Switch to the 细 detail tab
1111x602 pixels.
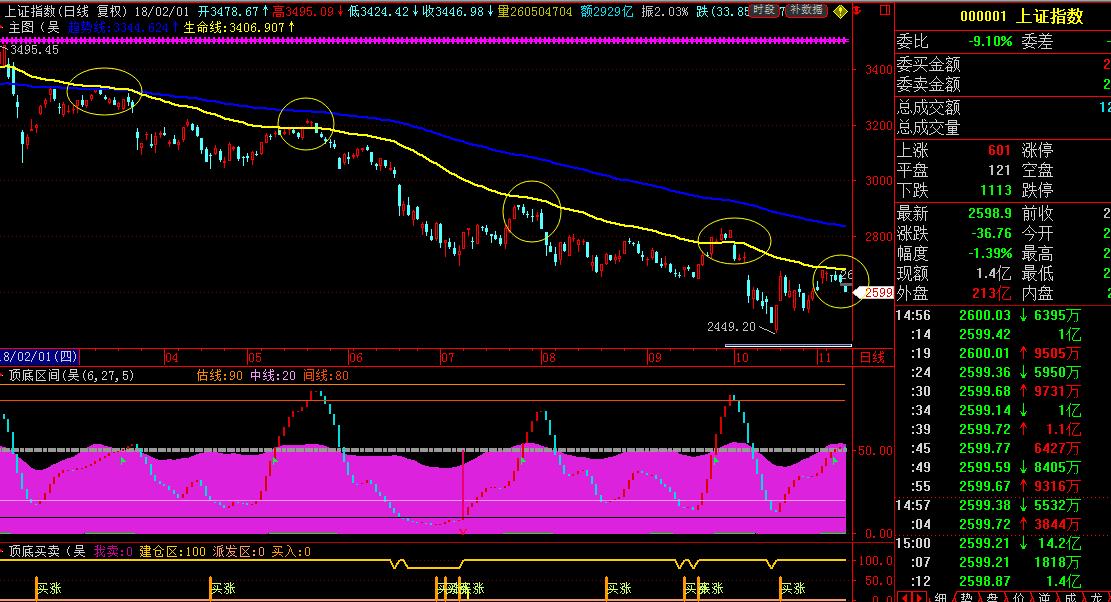click(940, 596)
